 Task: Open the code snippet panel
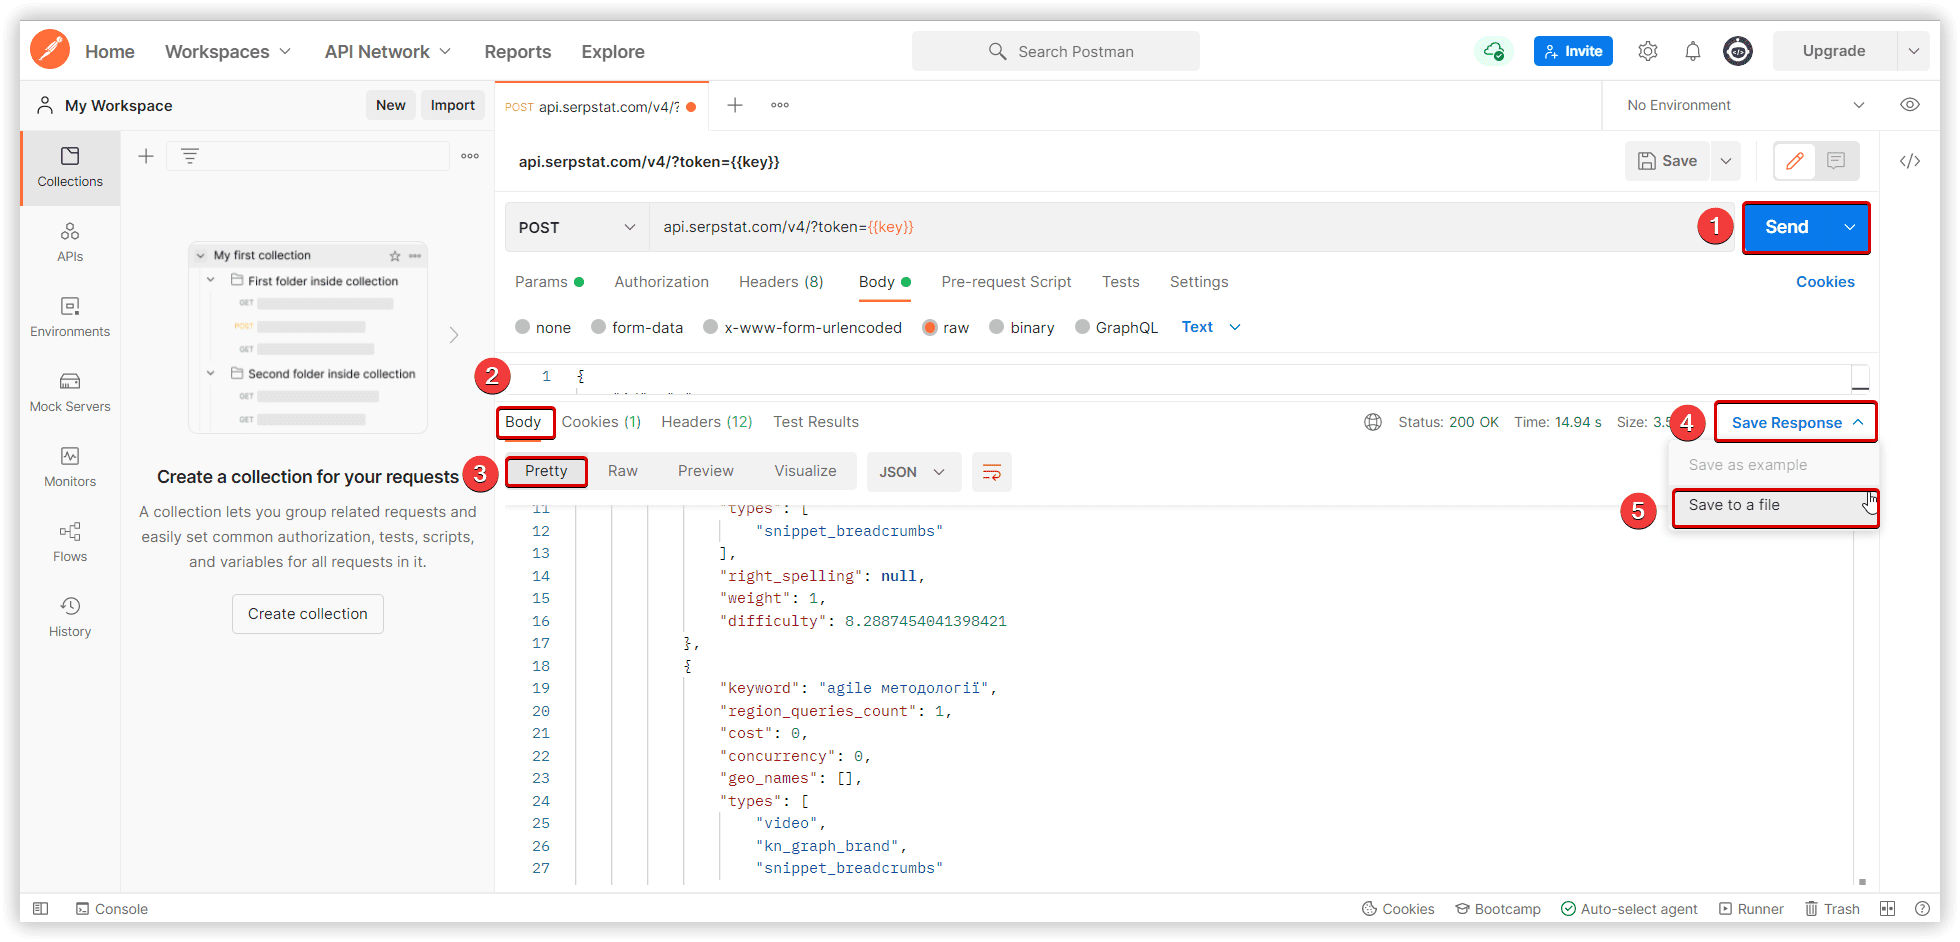(x=1910, y=161)
